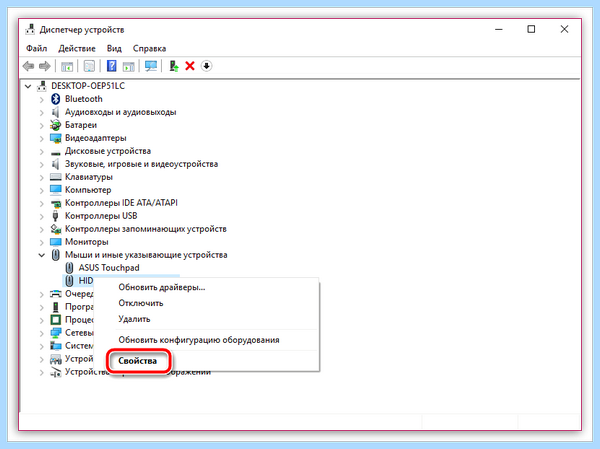The height and width of the screenshot is (449, 600).
Task: Click the red X uninstall device icon
Action: click(x=190, y=66)
